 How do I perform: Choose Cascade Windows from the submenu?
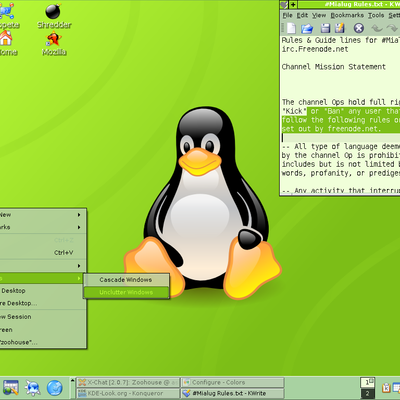tap(126, 280)
